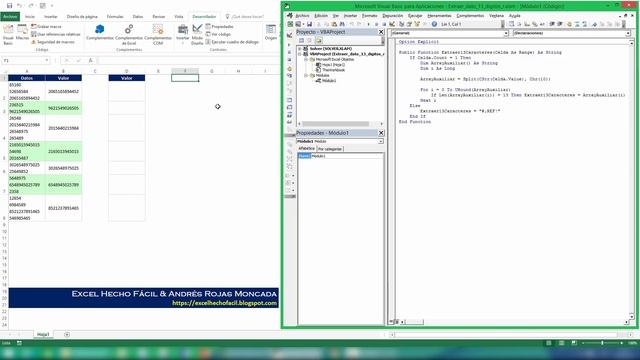Open Insertar menu in VBA editor
Viewport: 640px width, 360px height.
(350, 16)
